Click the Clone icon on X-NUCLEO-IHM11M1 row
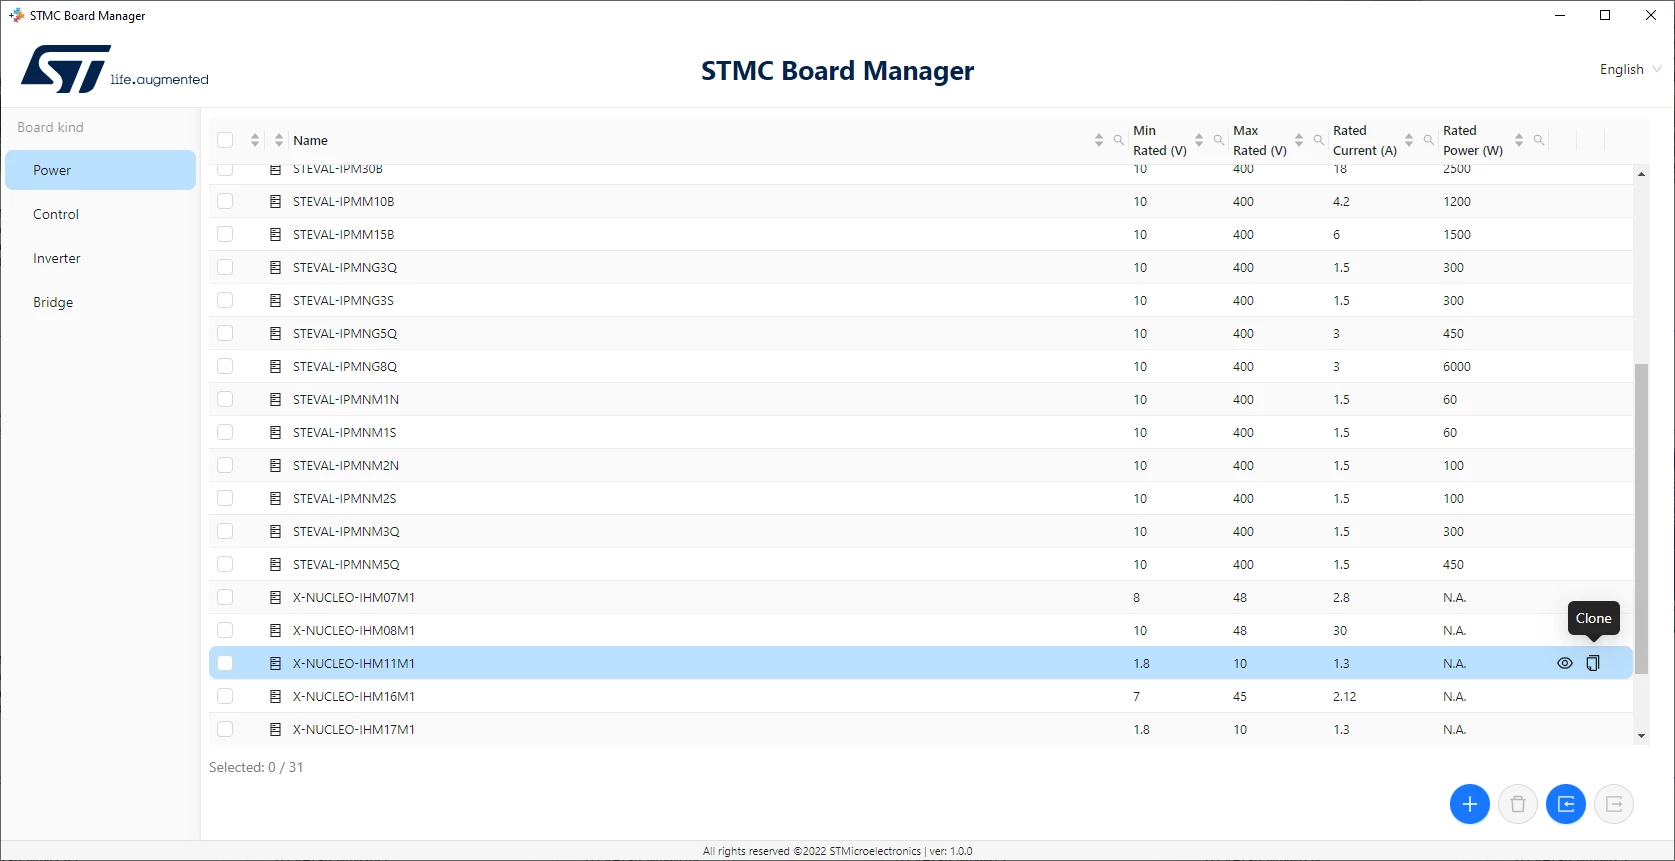 1593,663
